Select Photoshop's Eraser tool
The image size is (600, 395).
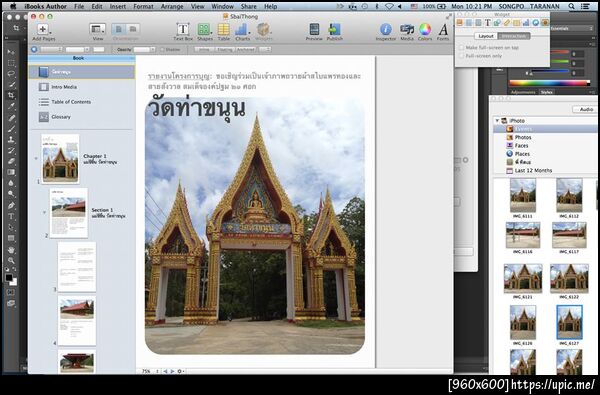point(11,161)
